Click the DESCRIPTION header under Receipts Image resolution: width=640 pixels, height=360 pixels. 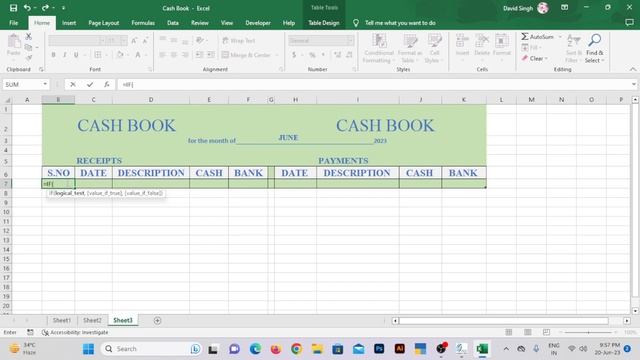point(151,173)
